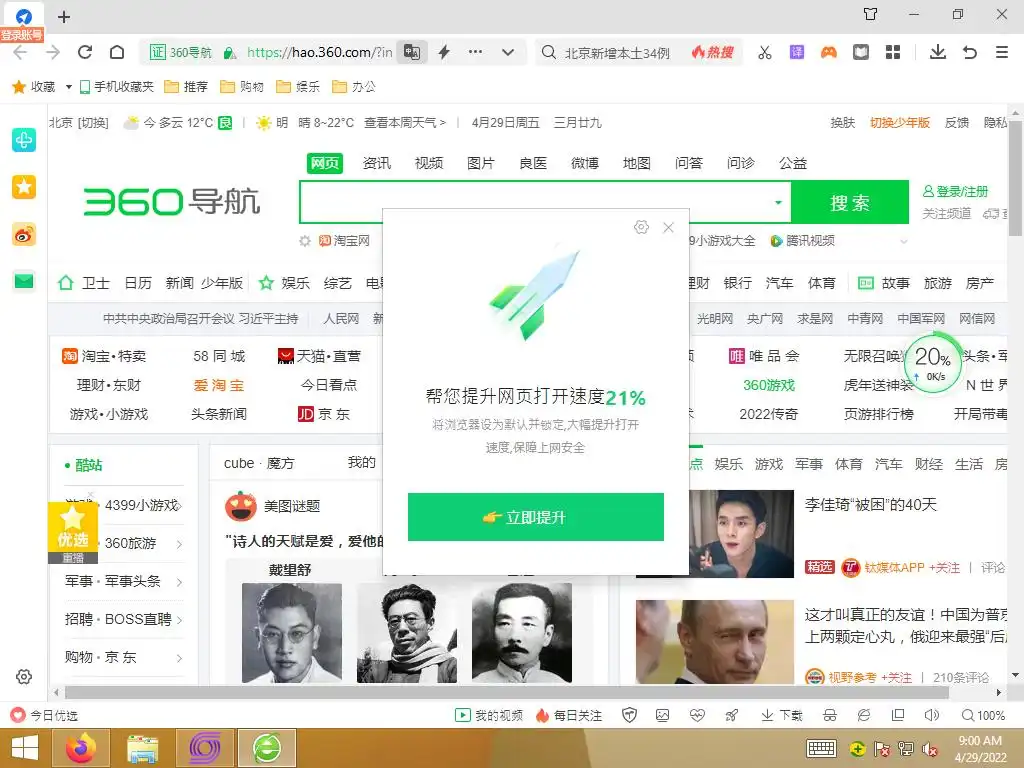This screenshot has width=1024, height=768.
Task: Select the 地图 search tab
Action: [637, 163]
